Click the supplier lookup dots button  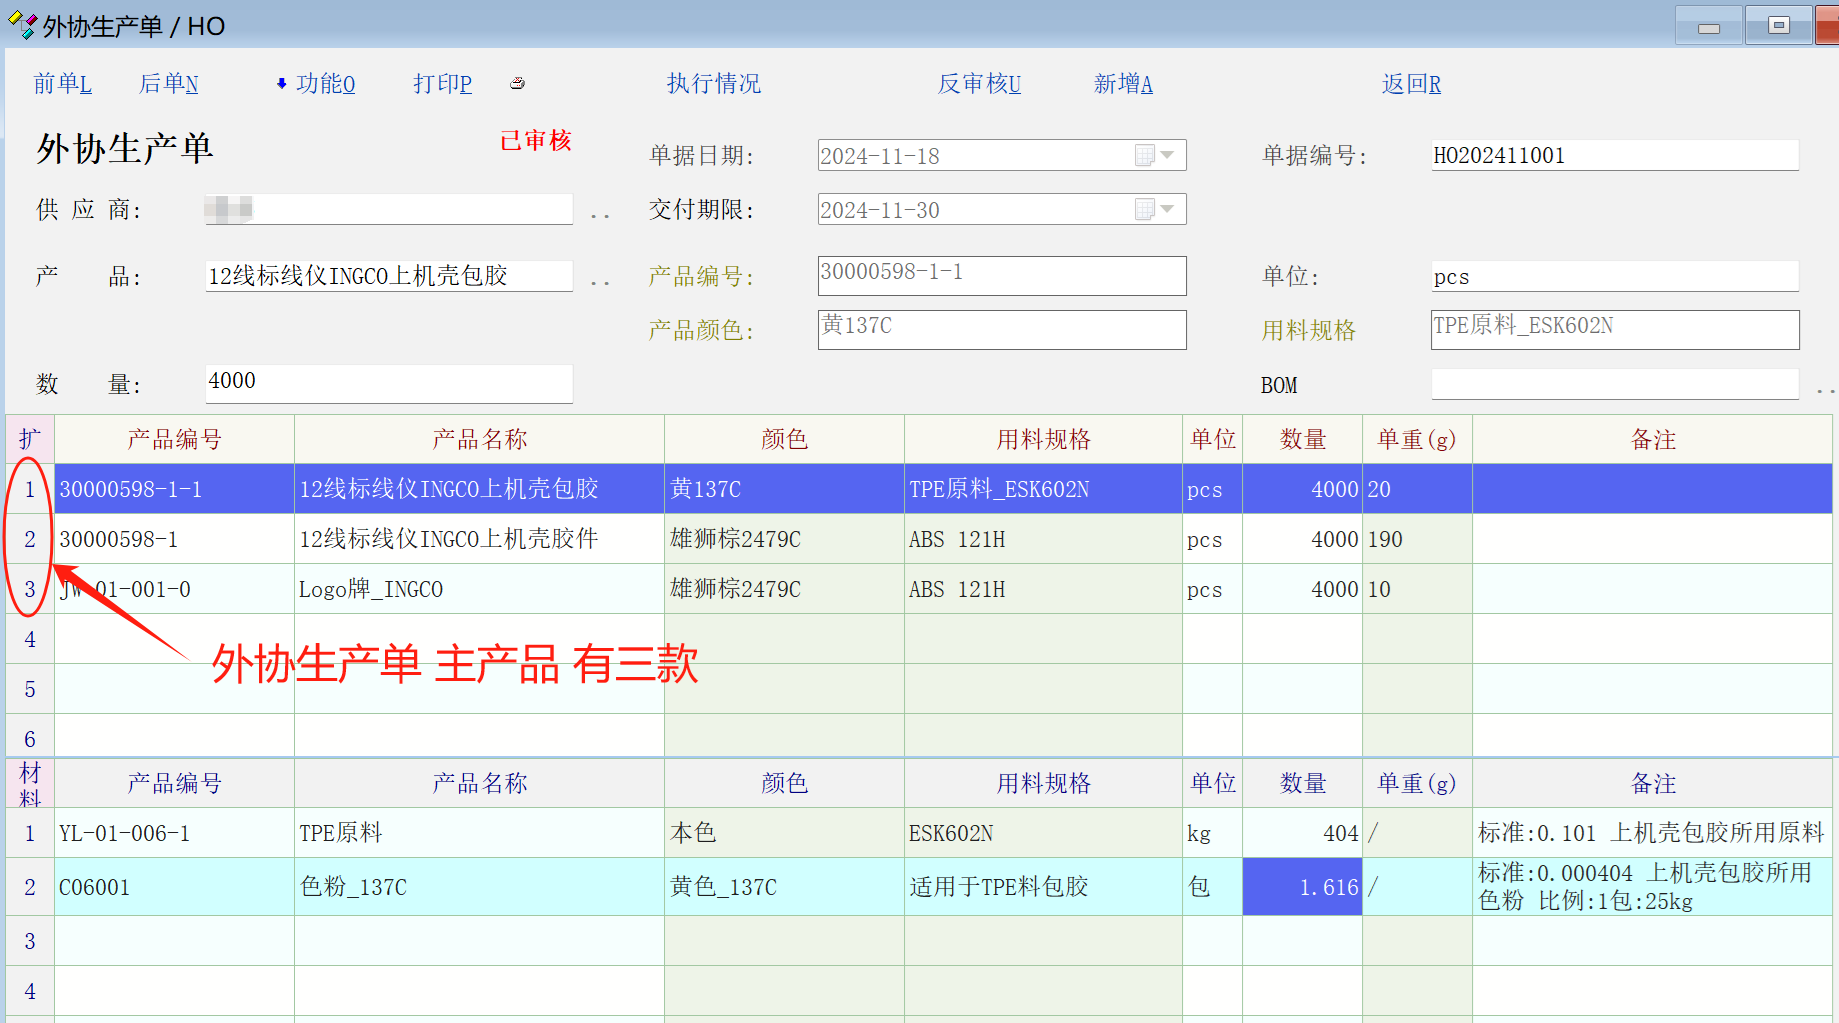coord(599,215)
